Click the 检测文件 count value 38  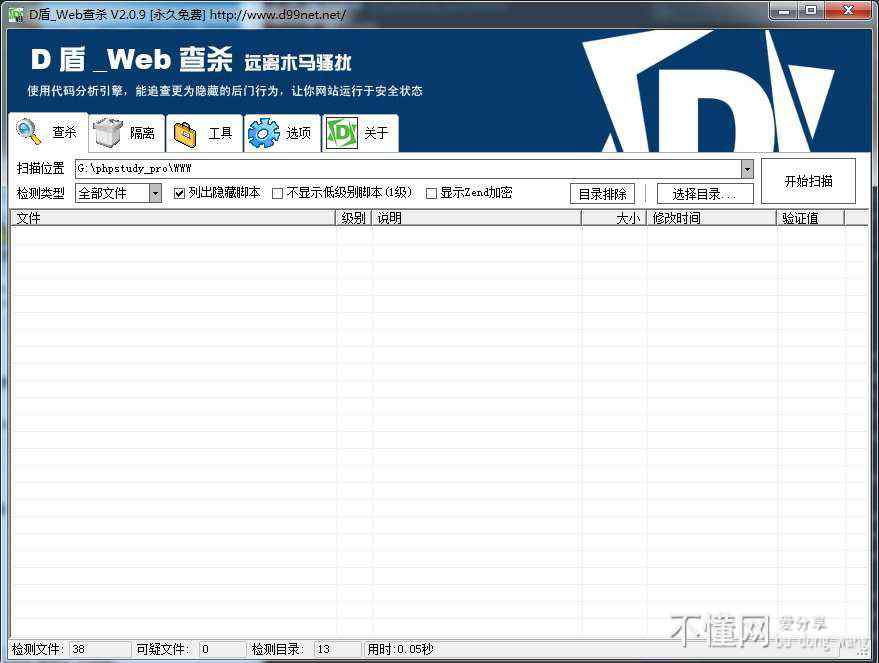point(78,649)
